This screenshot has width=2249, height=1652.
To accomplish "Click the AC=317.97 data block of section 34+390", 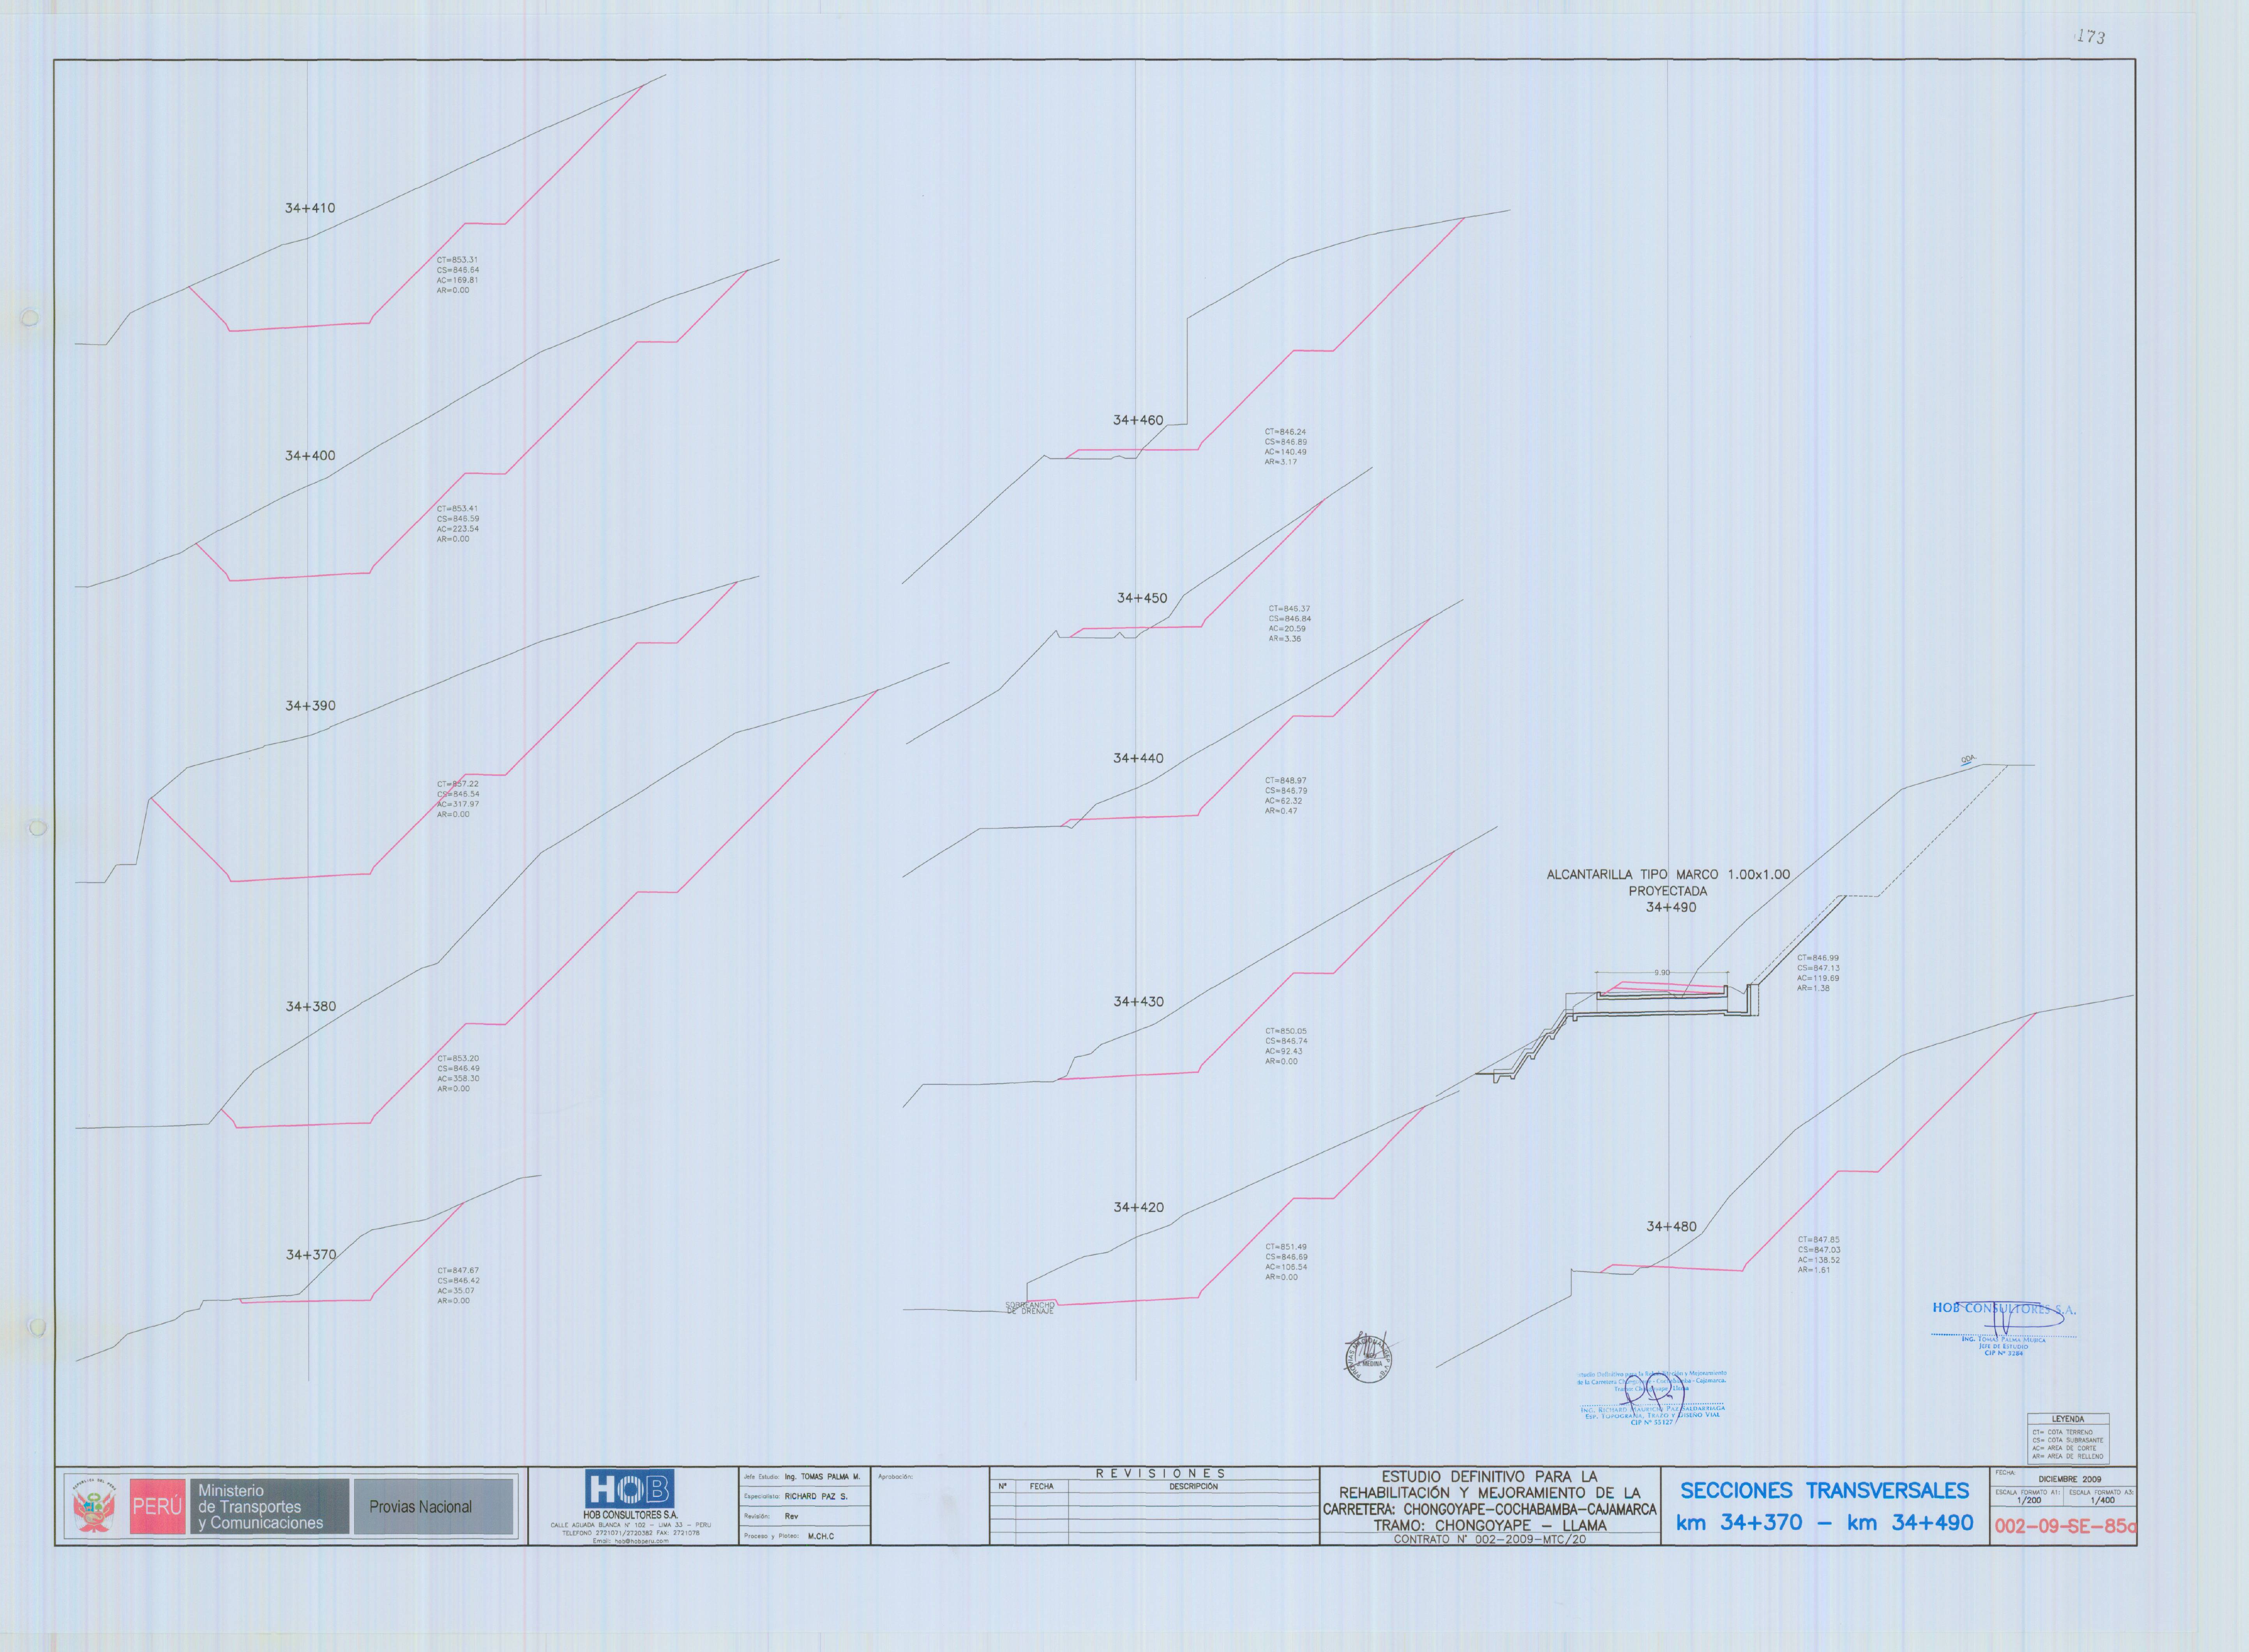I will (x=457, y=799).
